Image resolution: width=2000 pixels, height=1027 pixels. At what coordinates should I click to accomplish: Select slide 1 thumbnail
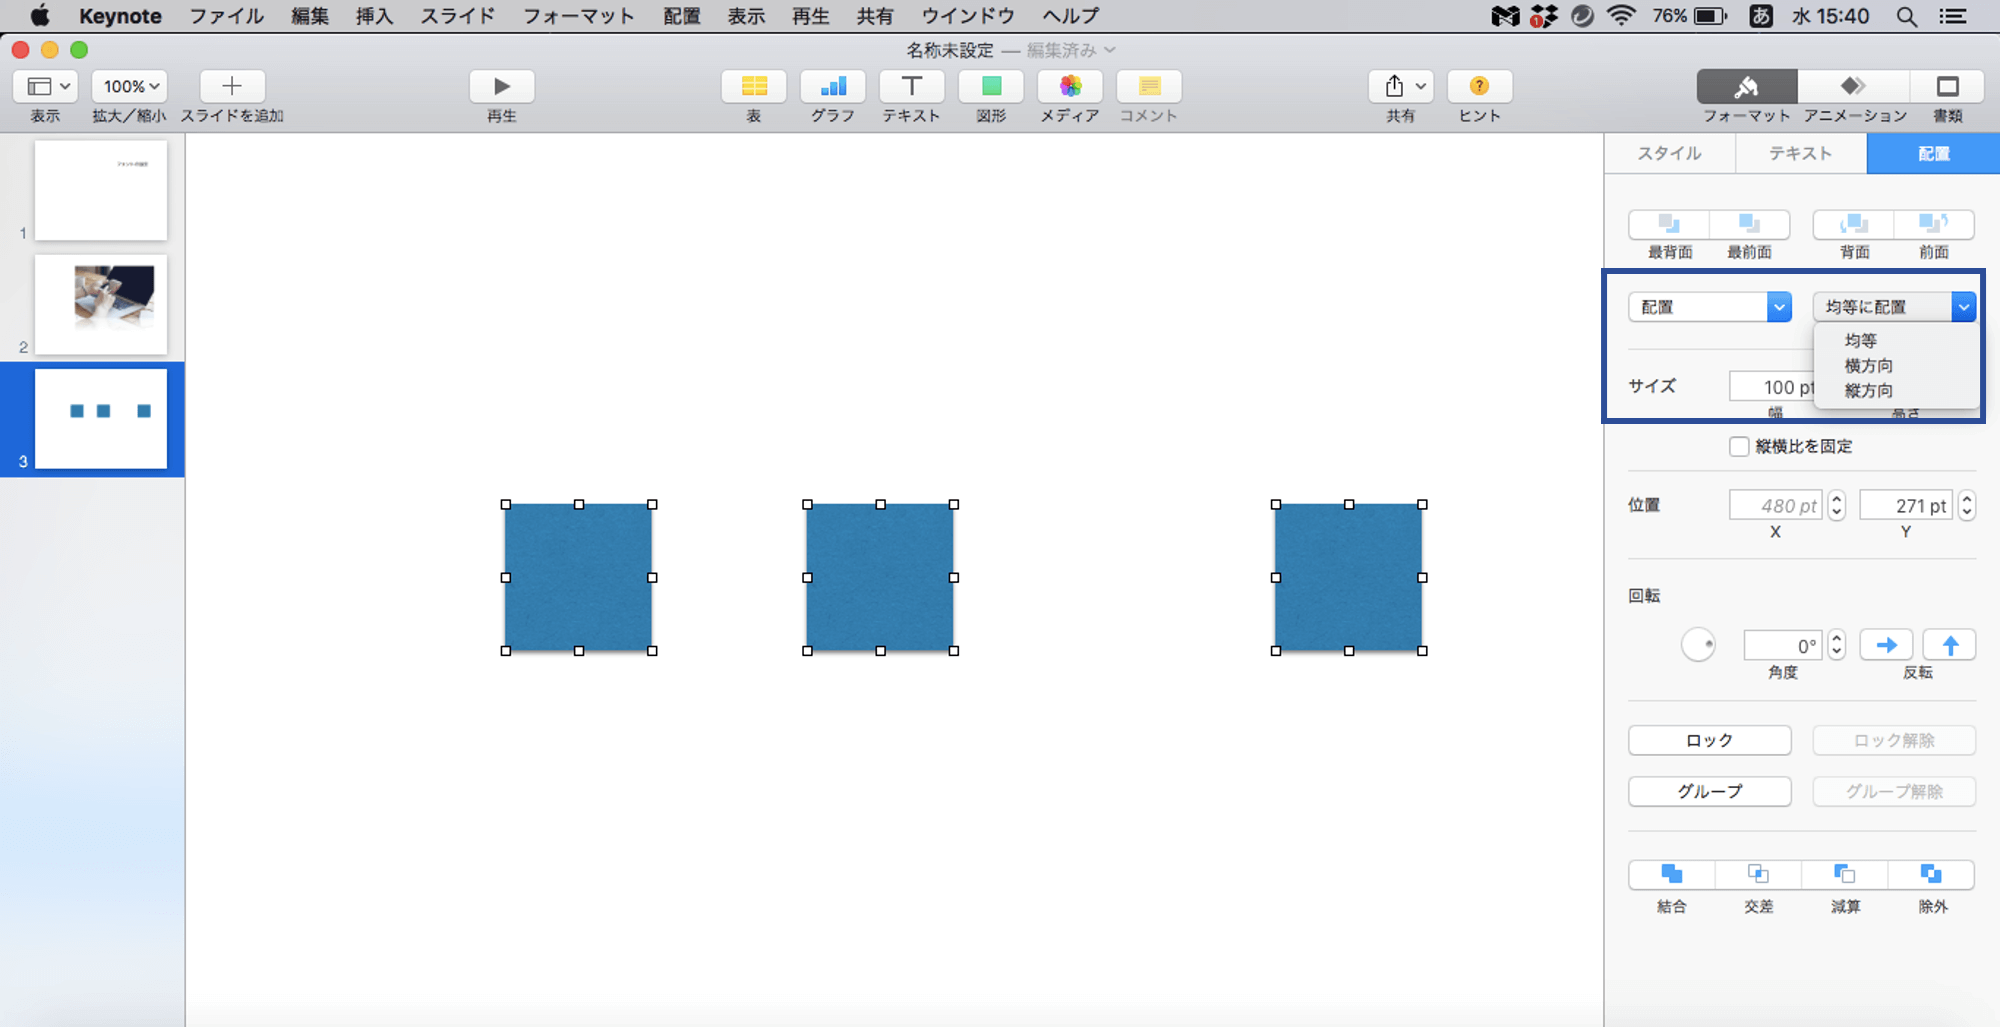pyautogui.click(x=101, y=190)
